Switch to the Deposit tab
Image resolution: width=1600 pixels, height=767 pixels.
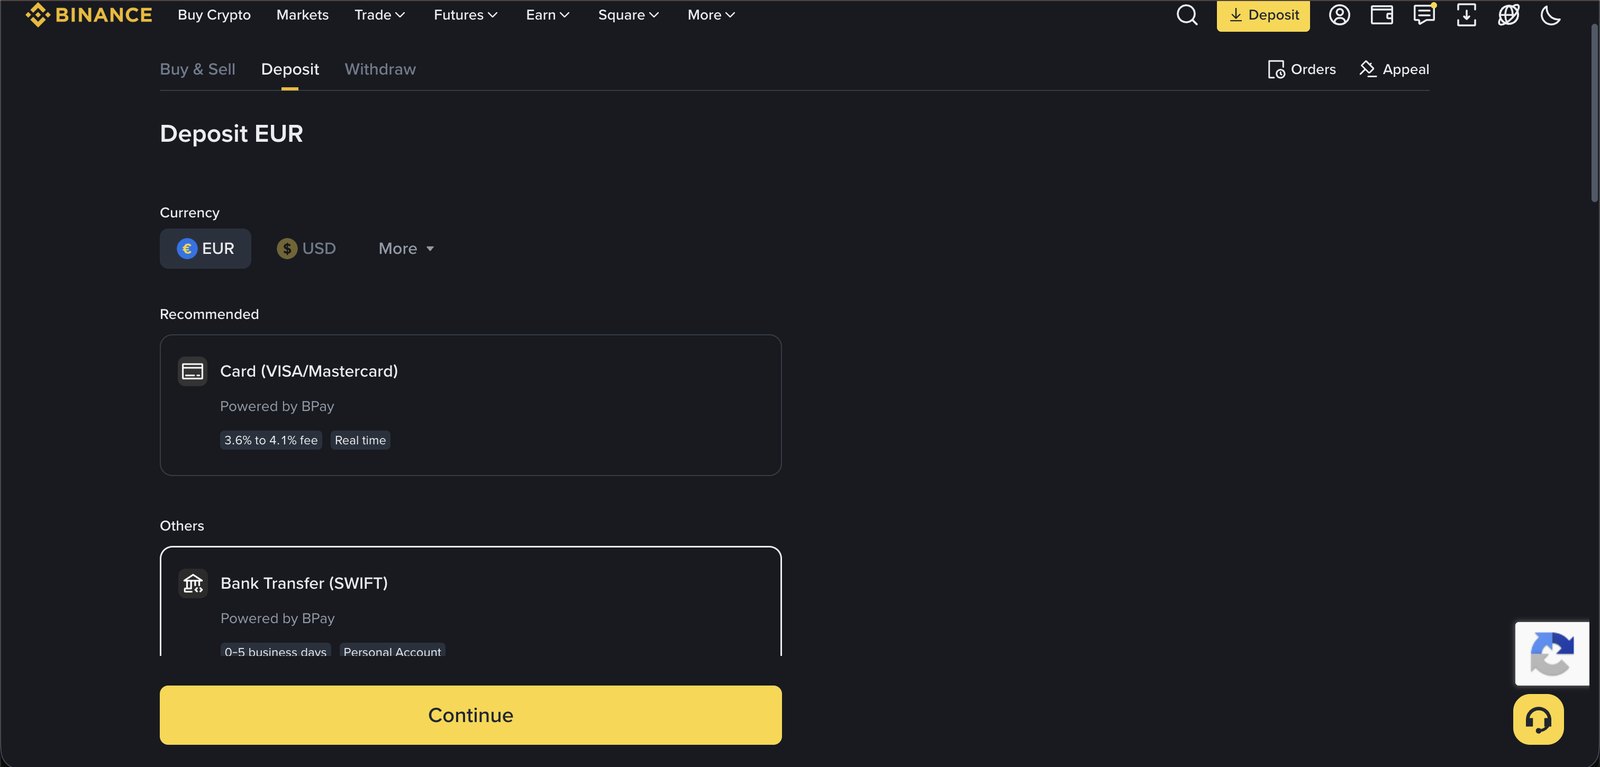[290, 69]
